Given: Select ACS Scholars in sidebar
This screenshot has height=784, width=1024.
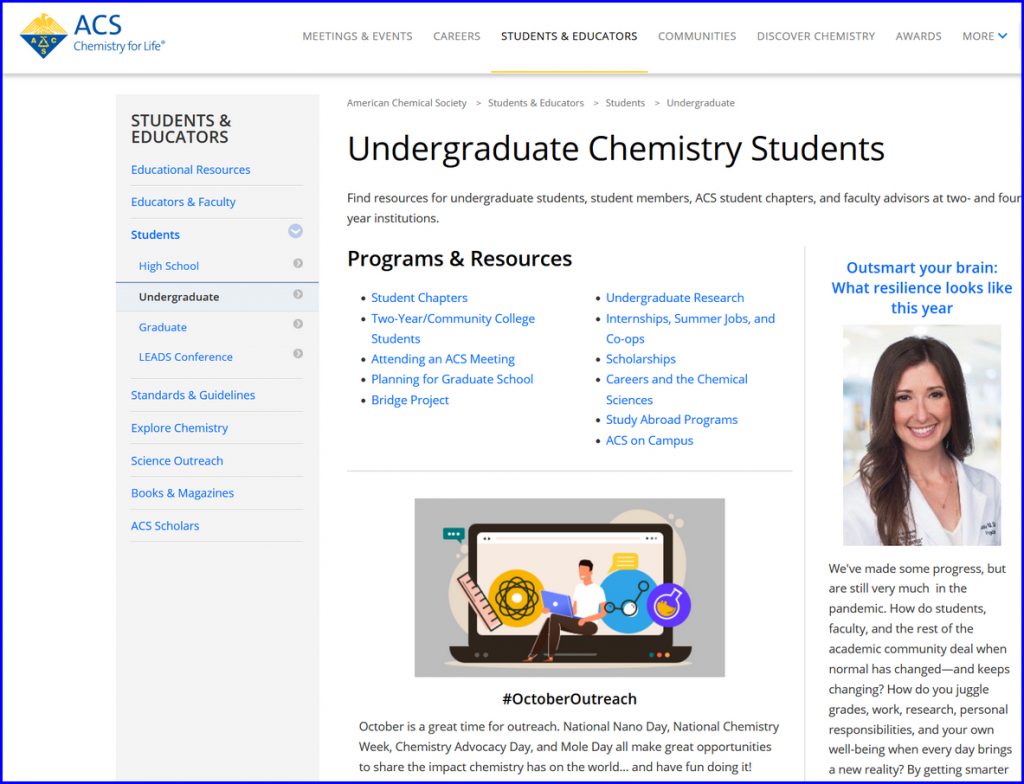Looking at the screenshot, I should 165,526.
